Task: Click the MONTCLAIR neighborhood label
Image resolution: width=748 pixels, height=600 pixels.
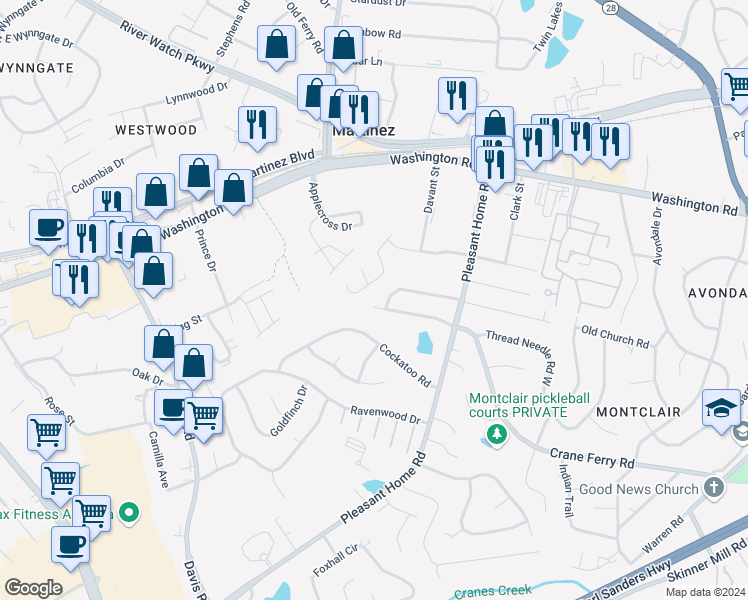Action: pyautogui.click(x=638, y=412)
